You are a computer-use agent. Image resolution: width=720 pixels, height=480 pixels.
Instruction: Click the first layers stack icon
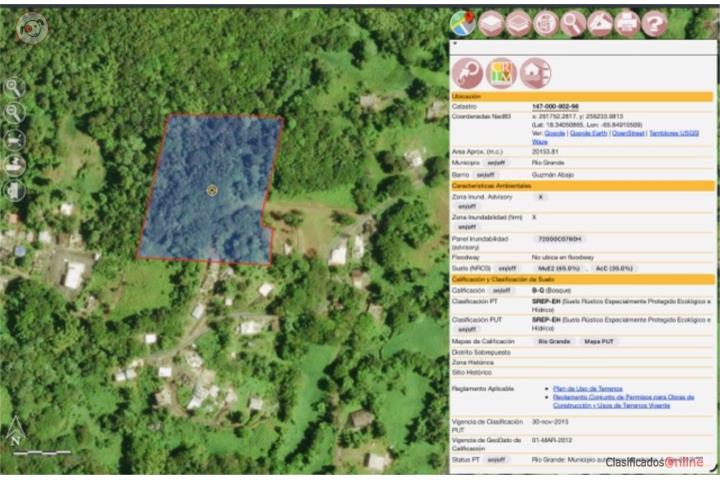[x=491, y=23]
